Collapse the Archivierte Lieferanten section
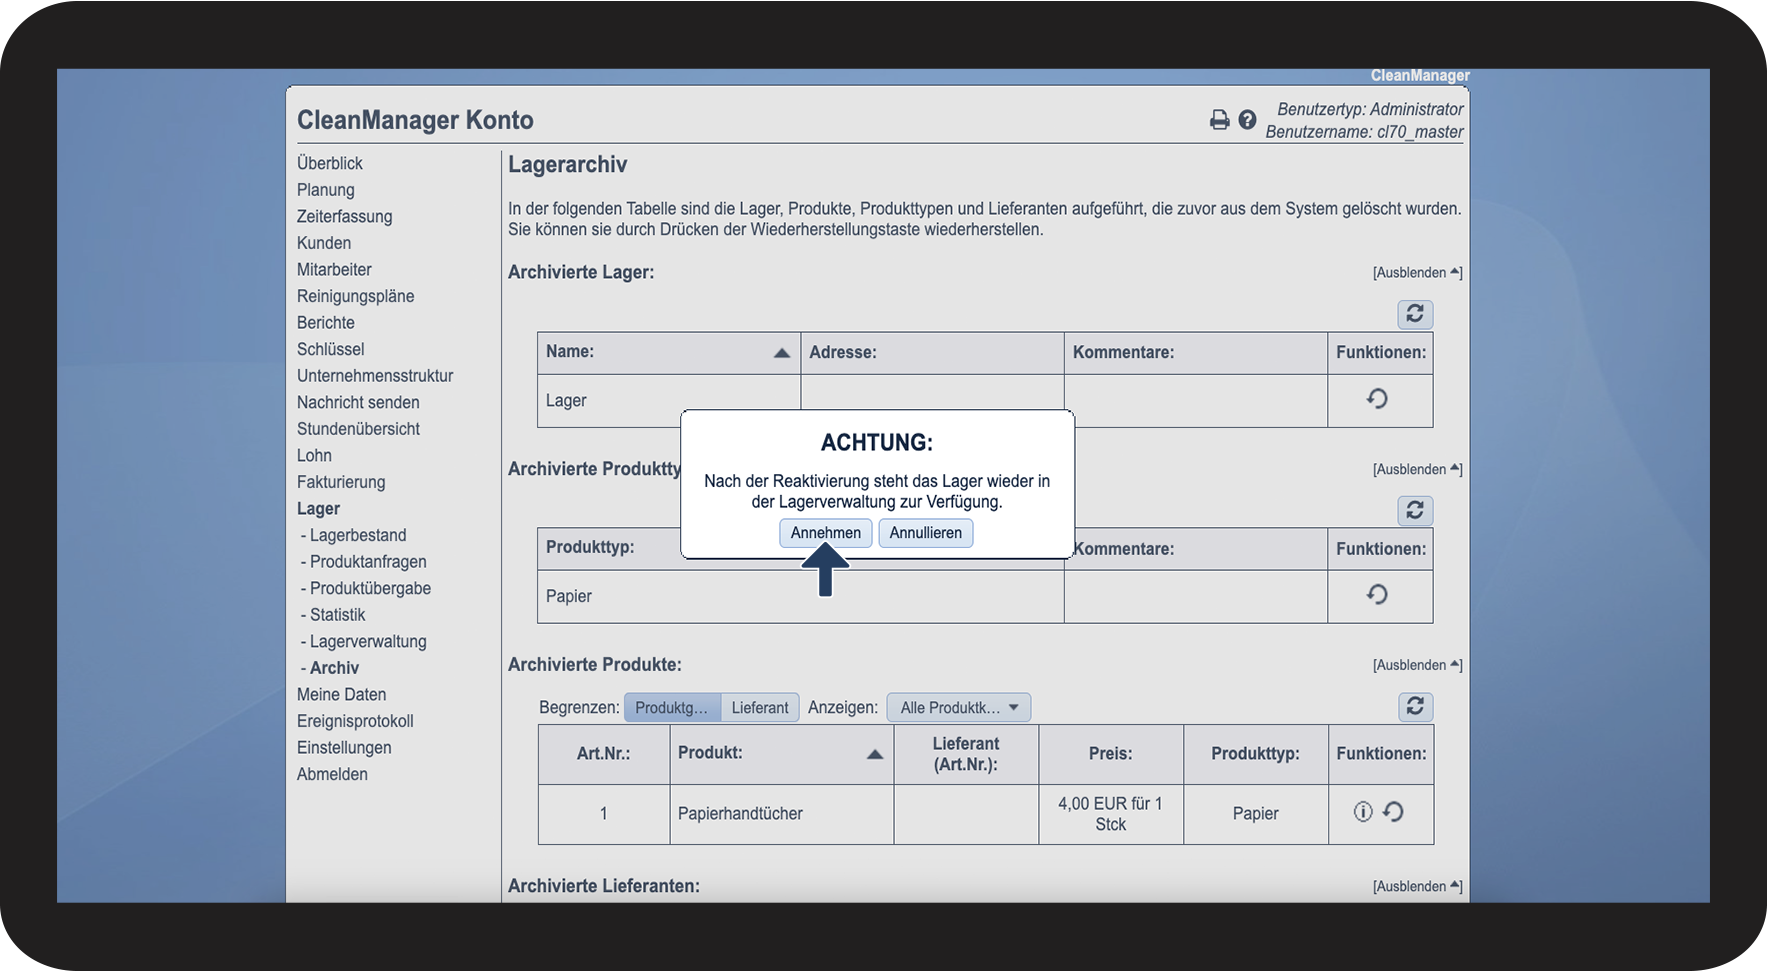Image resolution: width=1767 pixels, height=971 pixels. tap(1417, 887)
